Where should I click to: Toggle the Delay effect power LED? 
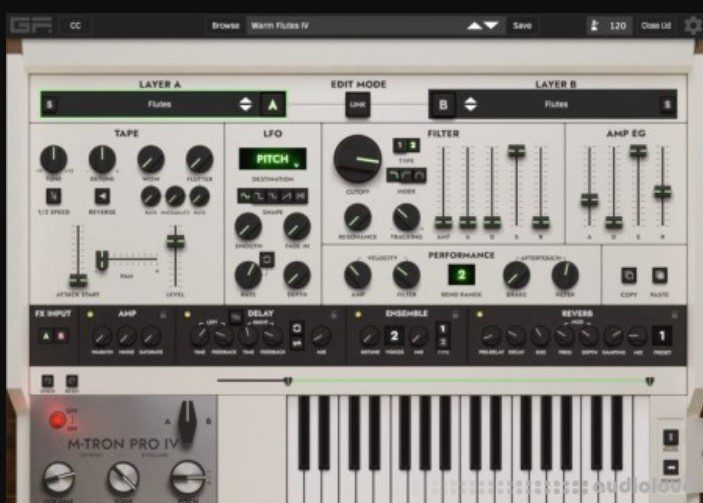[x=187, y=315]
